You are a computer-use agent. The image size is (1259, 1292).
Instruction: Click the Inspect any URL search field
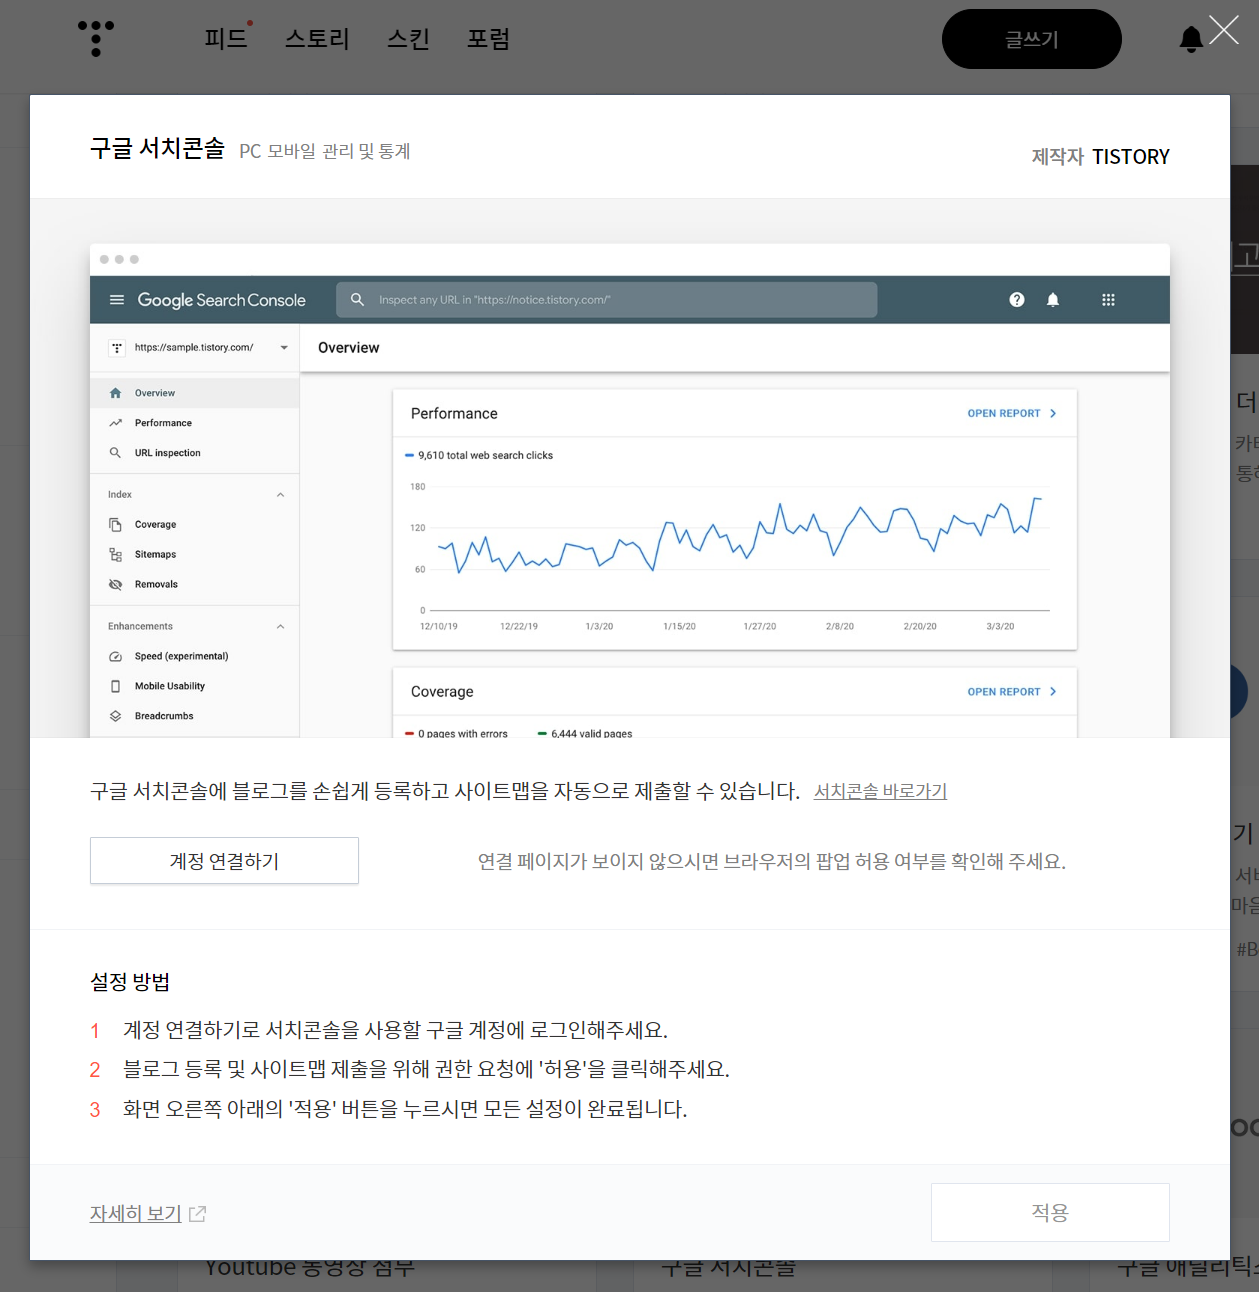[x=606, y=300]
